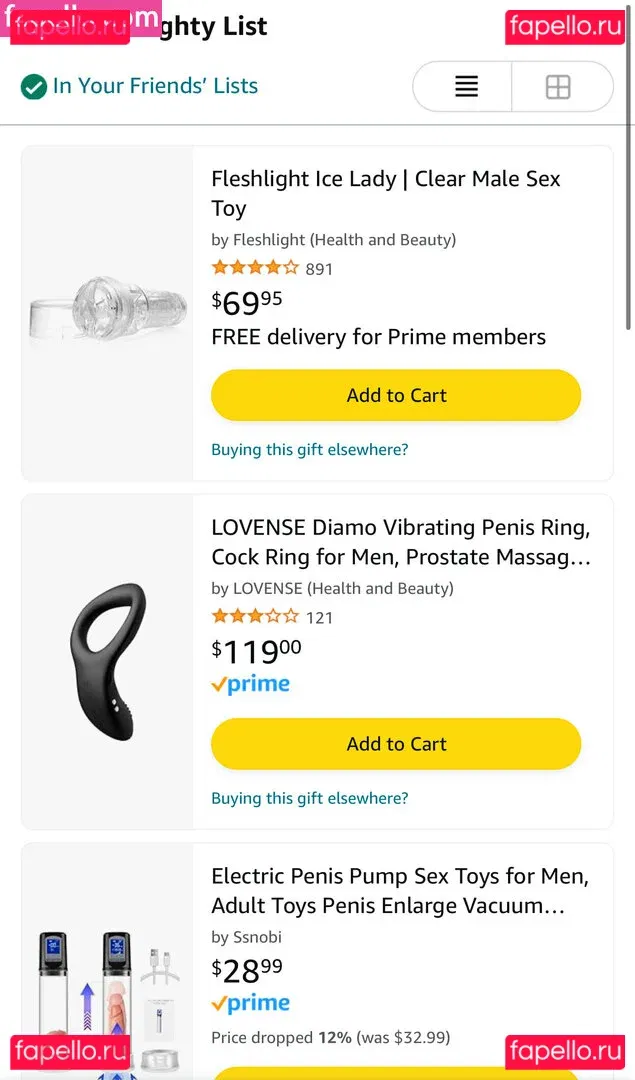Click the green friends' lists checkmark icon
The height and width of the screenshot is (1080, 635).
34,87
